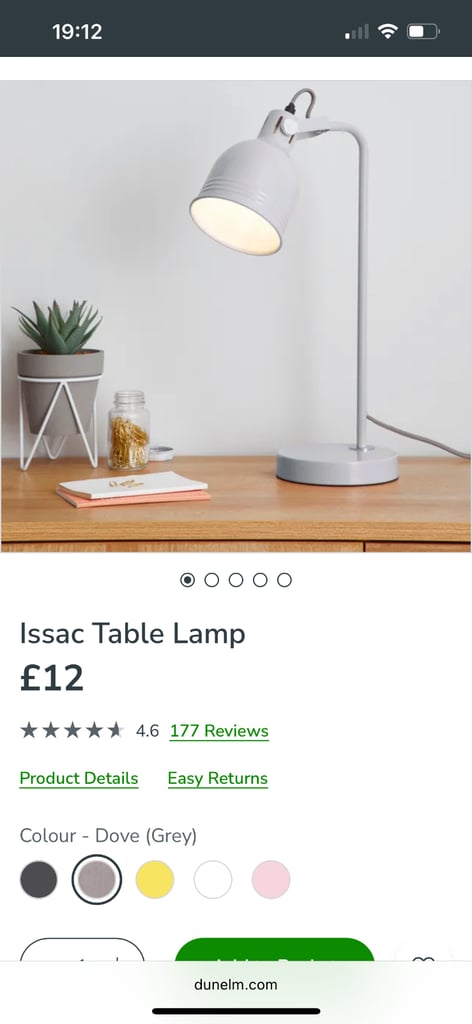472x1024 pixels.
Task: Open the Product Details link
Action: pyautogui.click(x=79, y=778)
